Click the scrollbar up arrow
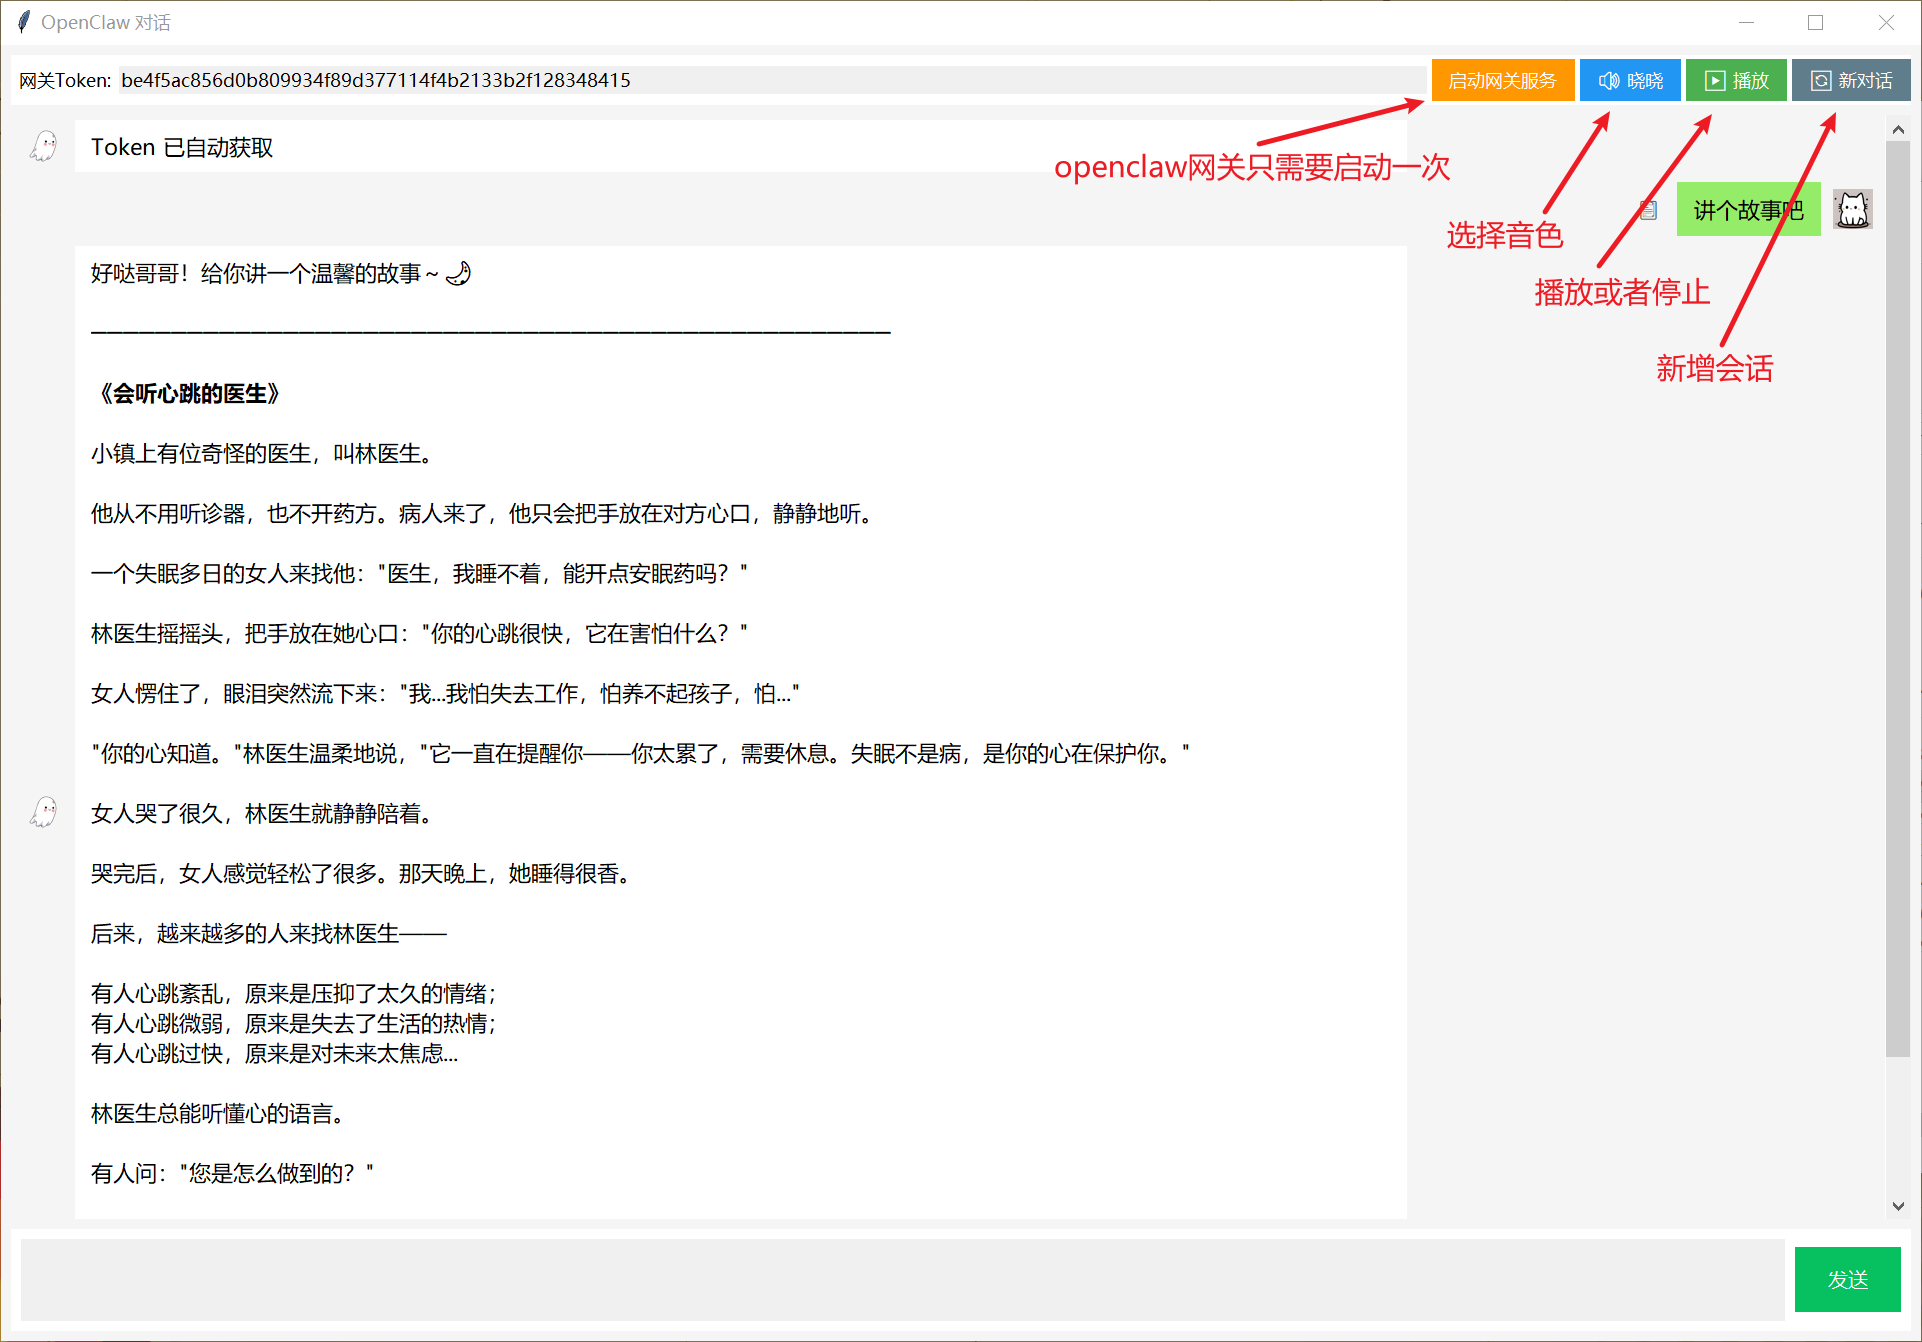 (1897, 130)
